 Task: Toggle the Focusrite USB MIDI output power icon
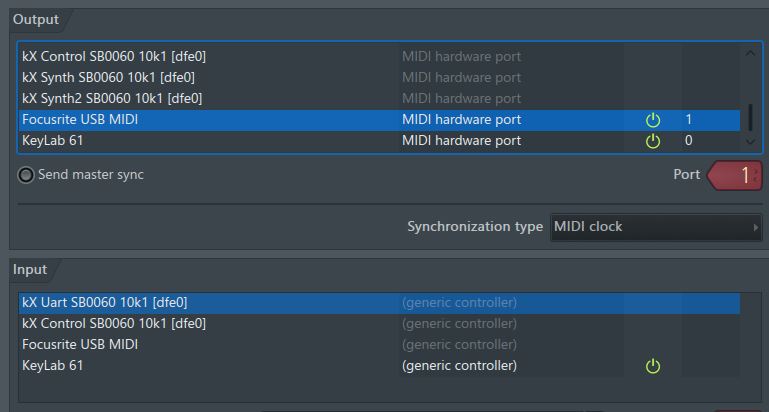point(653,120)
